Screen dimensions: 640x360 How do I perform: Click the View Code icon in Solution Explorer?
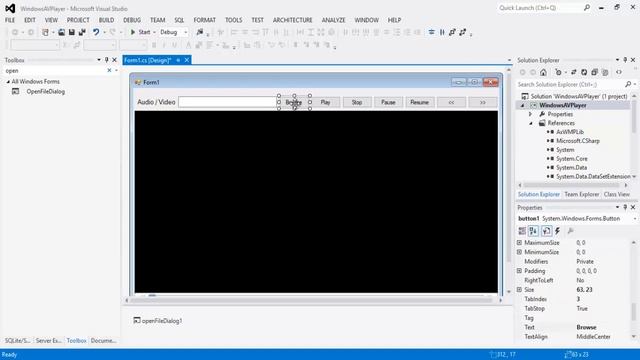(x=619, y=72)
